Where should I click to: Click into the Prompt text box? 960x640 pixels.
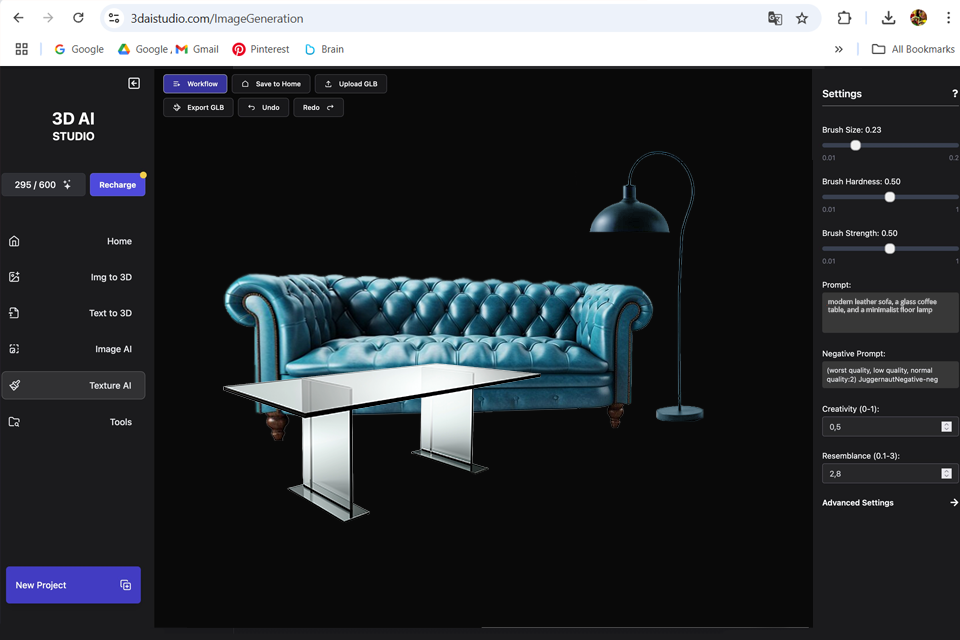coord(890,313)
